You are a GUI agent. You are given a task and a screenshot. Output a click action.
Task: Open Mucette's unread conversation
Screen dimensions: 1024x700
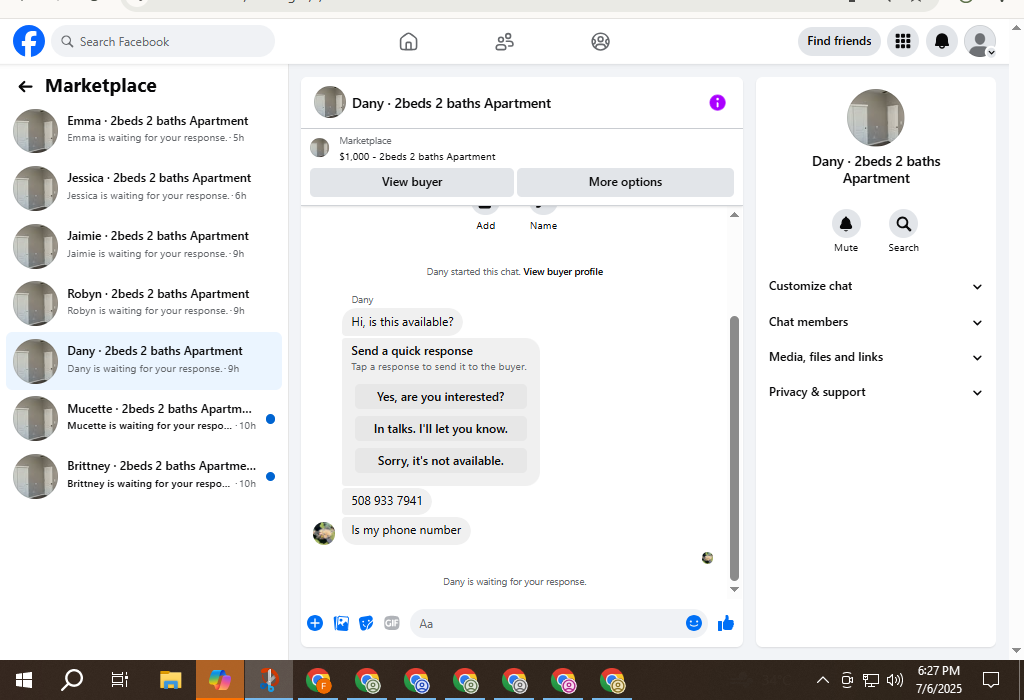(x=144, y=418)
